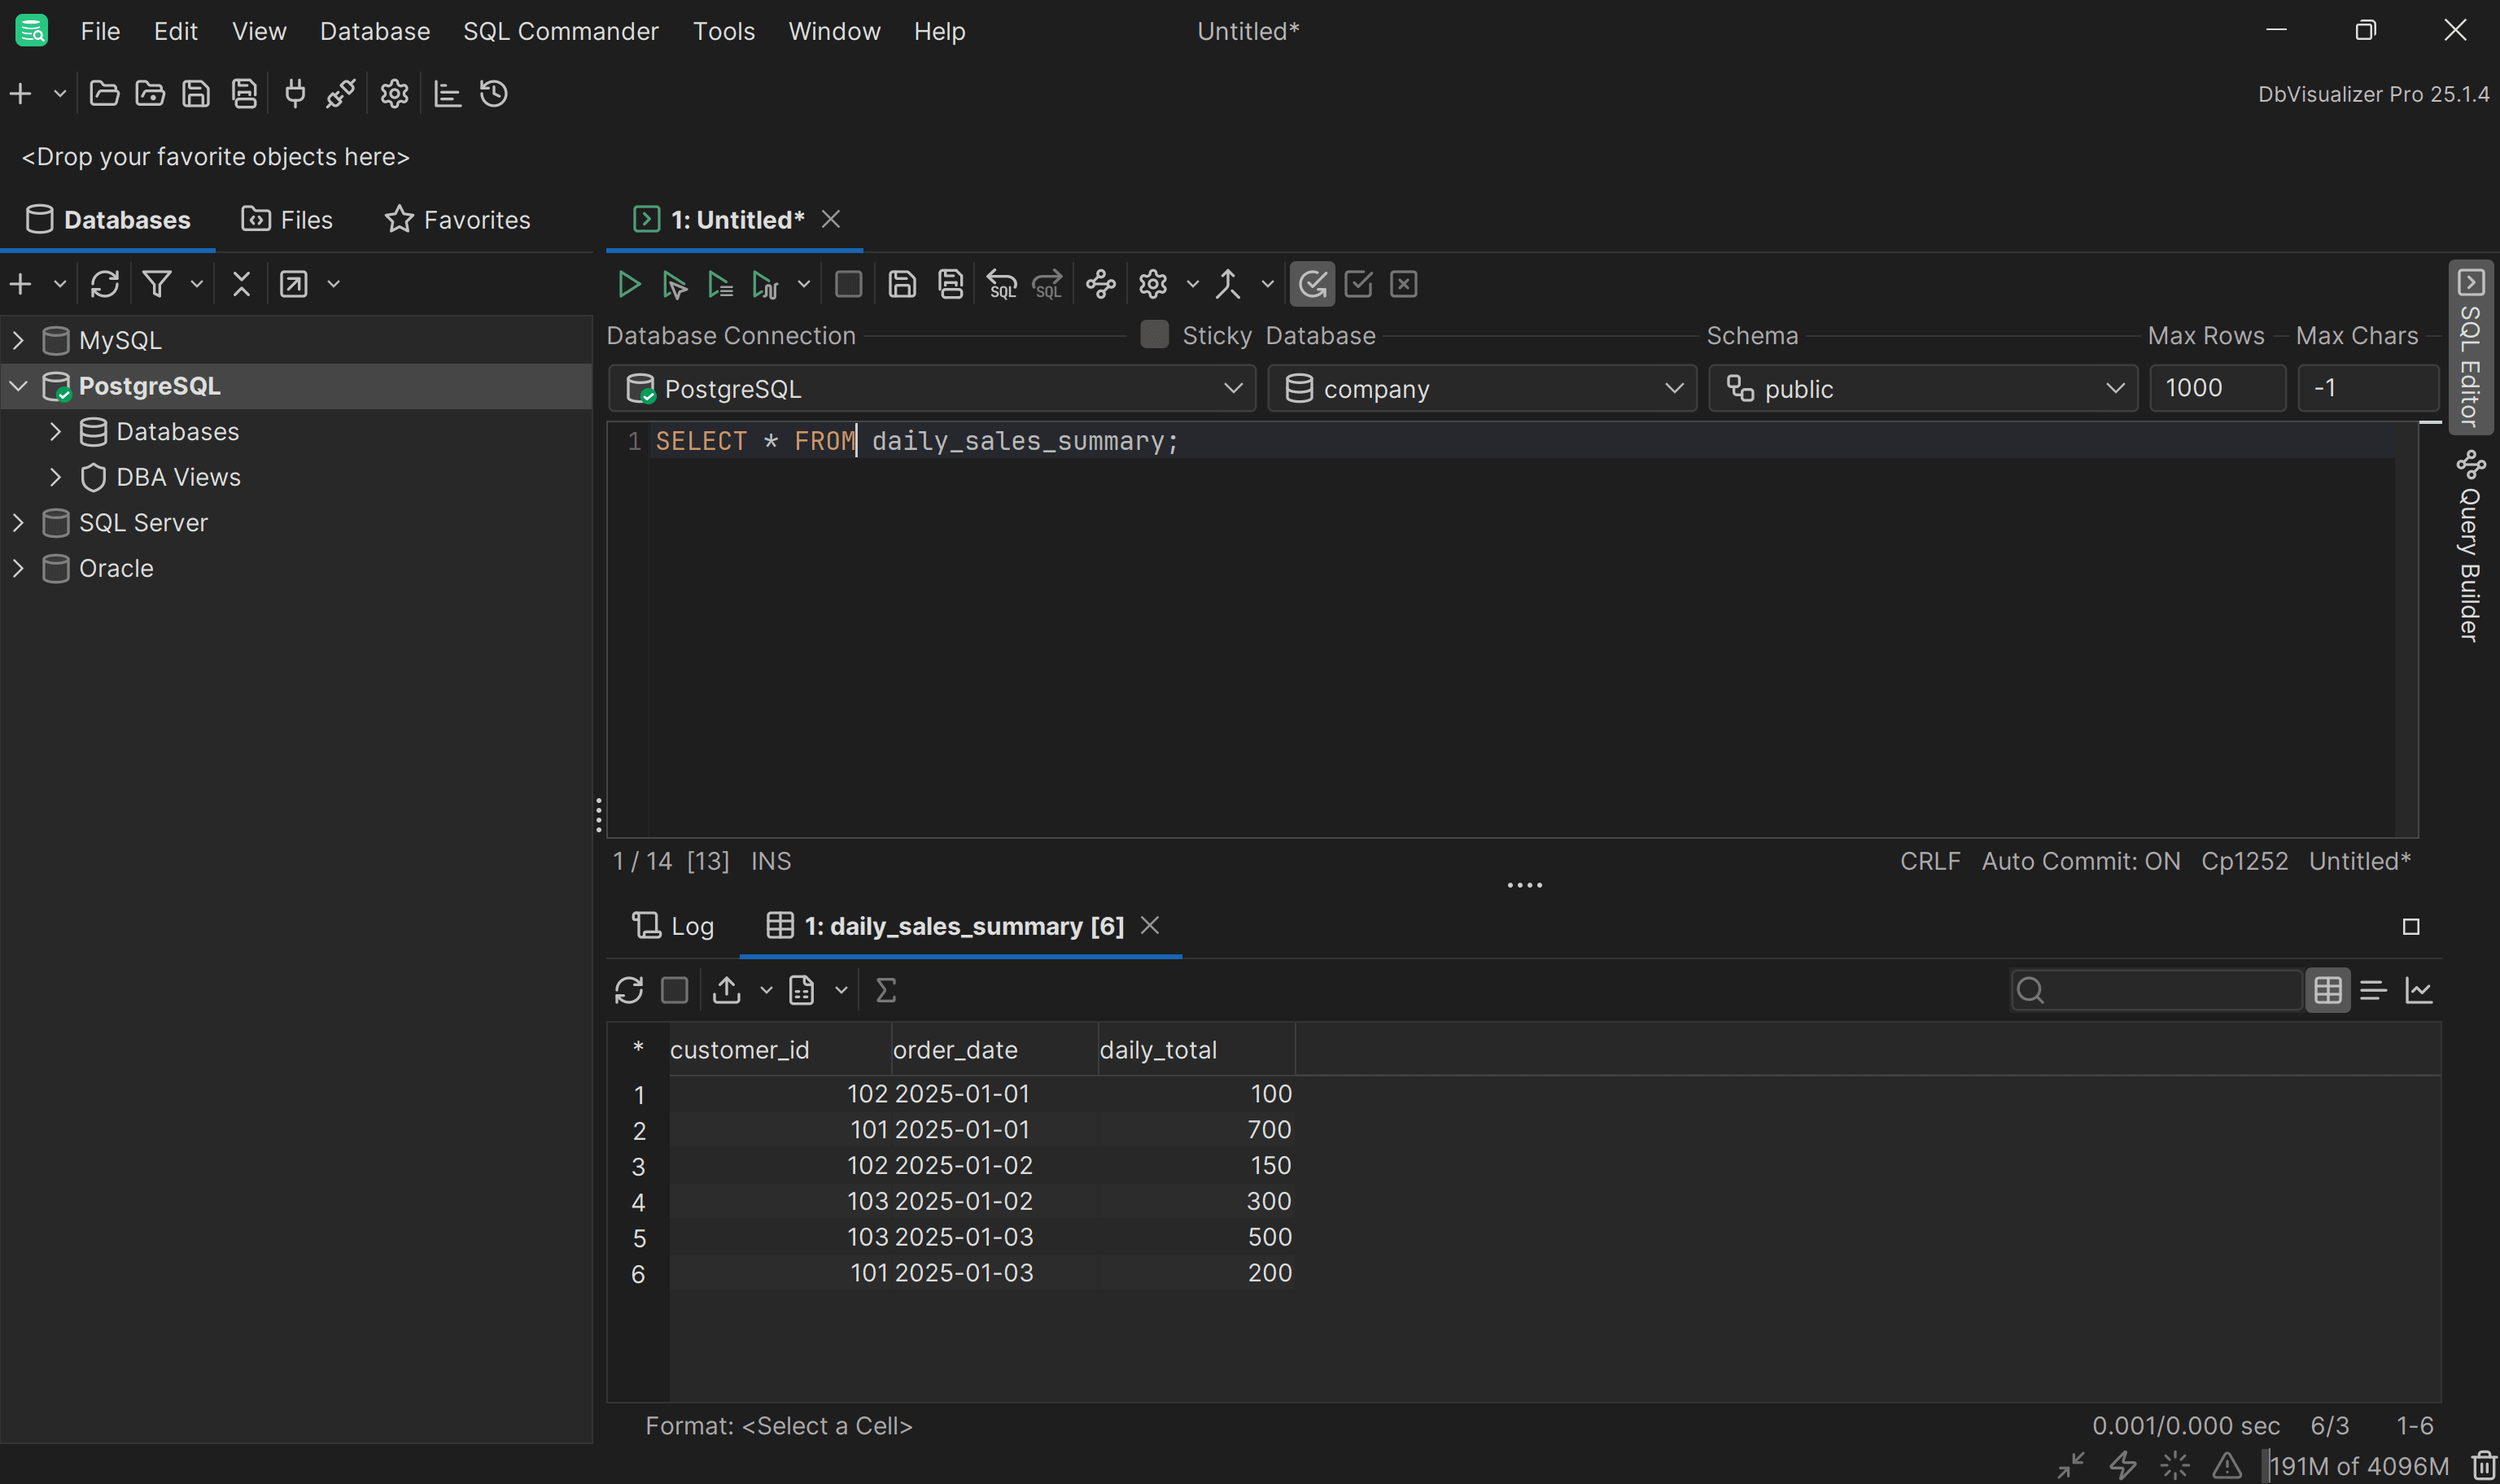Reload the result grid data
Screen dimensions: 2500x1484
tap(628, 990)
